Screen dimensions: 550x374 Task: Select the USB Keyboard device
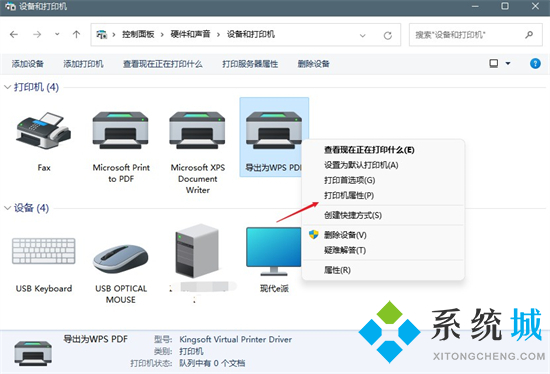point(44,251)
